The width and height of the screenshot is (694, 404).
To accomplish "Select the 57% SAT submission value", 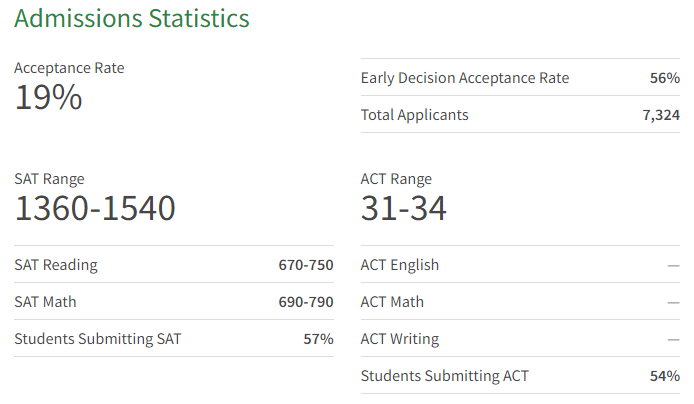I will tap(318, 339).
